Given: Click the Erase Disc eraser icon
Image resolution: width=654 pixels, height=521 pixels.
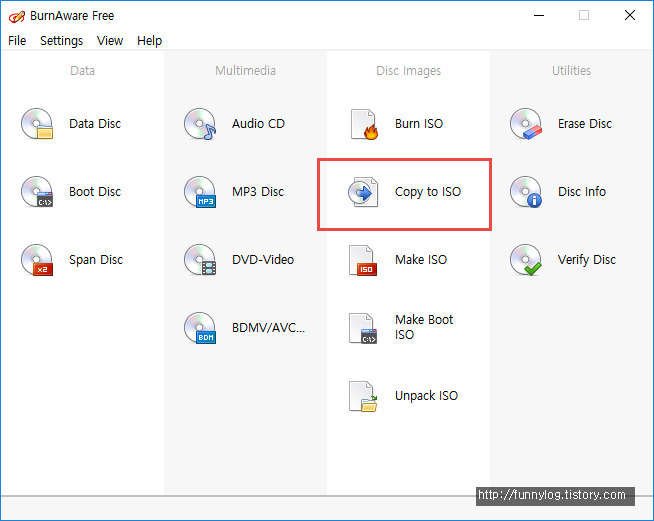Looking at the screenshot, I should click(526, 123).
